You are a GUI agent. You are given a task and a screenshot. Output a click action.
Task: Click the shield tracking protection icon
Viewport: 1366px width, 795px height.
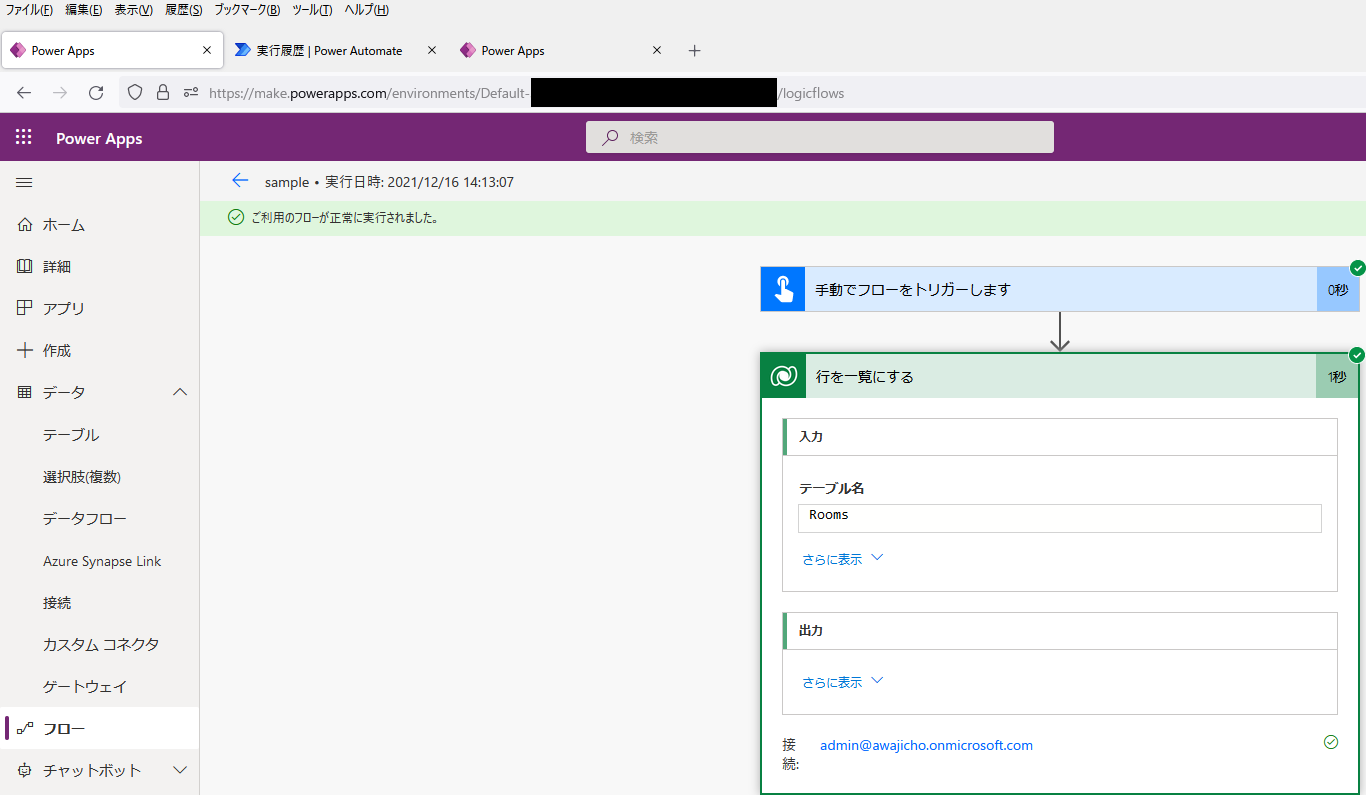(x=134, y=93)
